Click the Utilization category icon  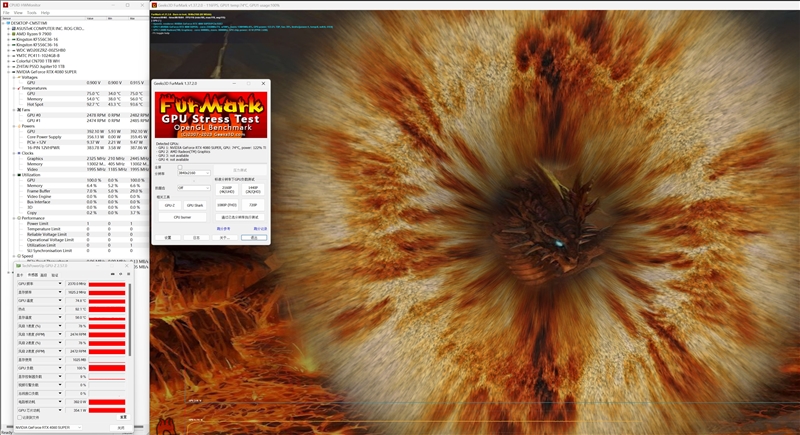[x=19, y=174]
